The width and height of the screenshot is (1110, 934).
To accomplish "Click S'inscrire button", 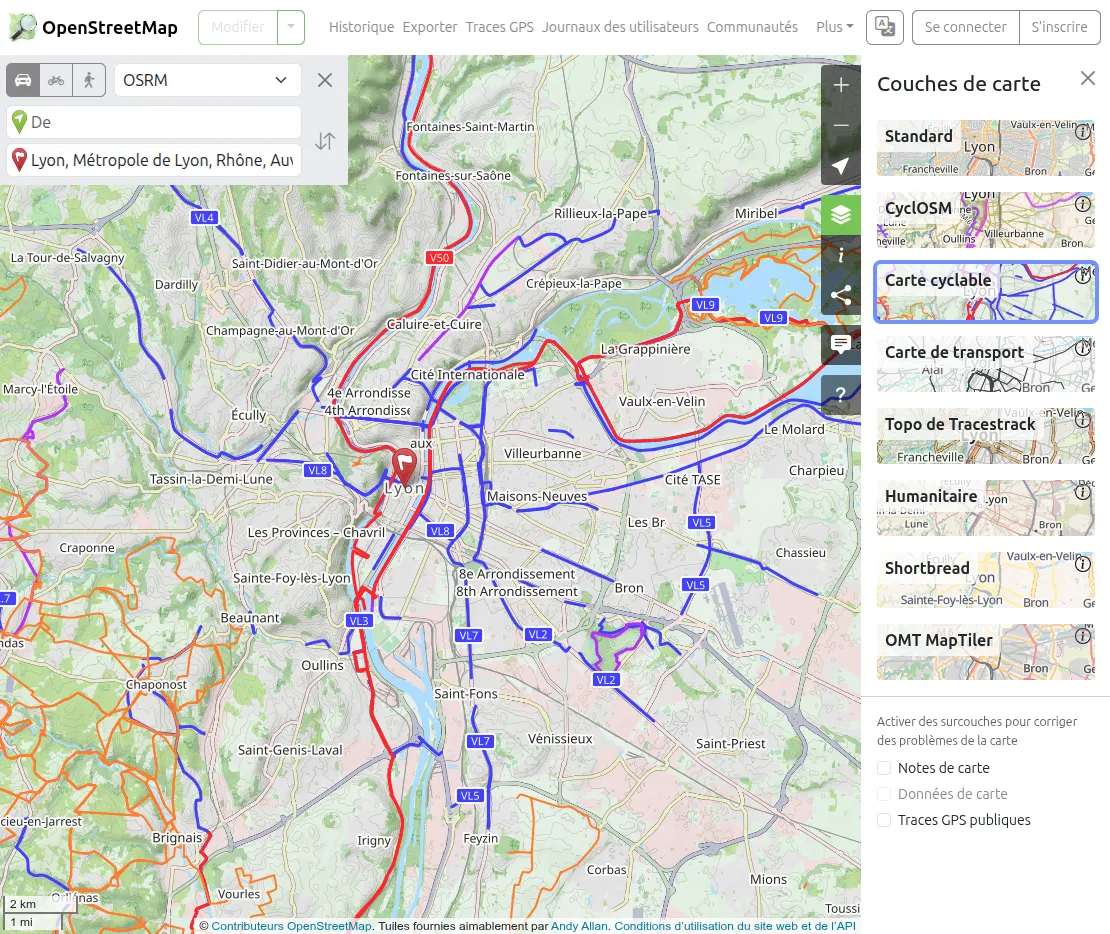I will [x=1059, y=27].
